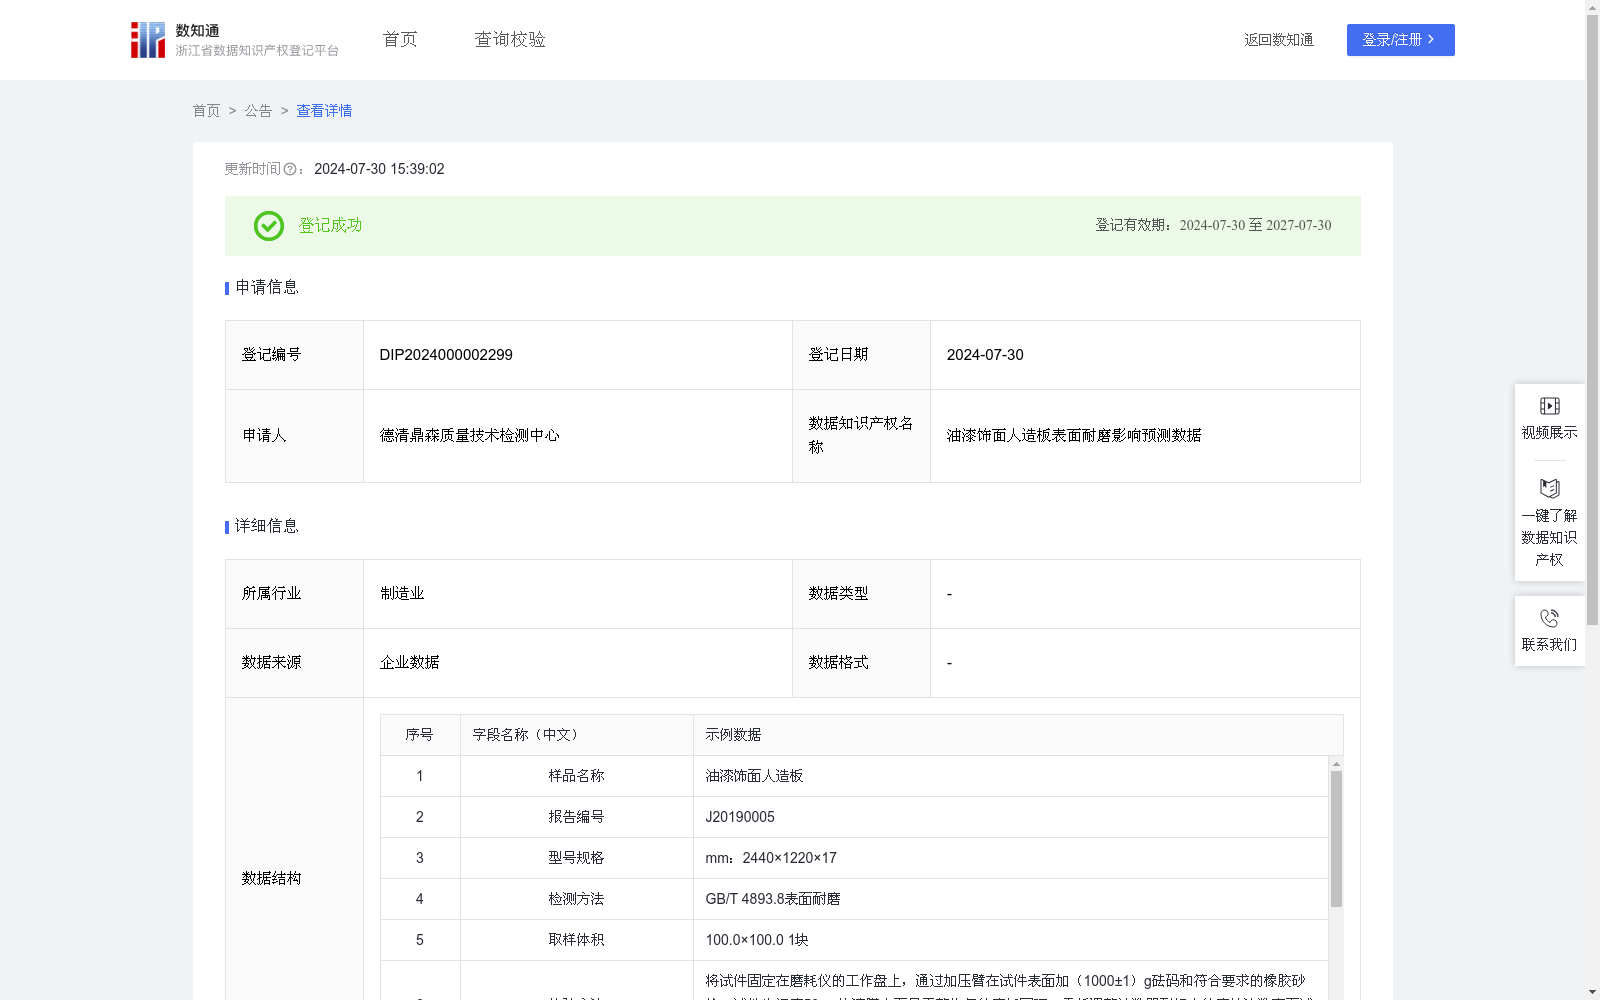Click the 取样体积 field row

[x=854, y=940]
